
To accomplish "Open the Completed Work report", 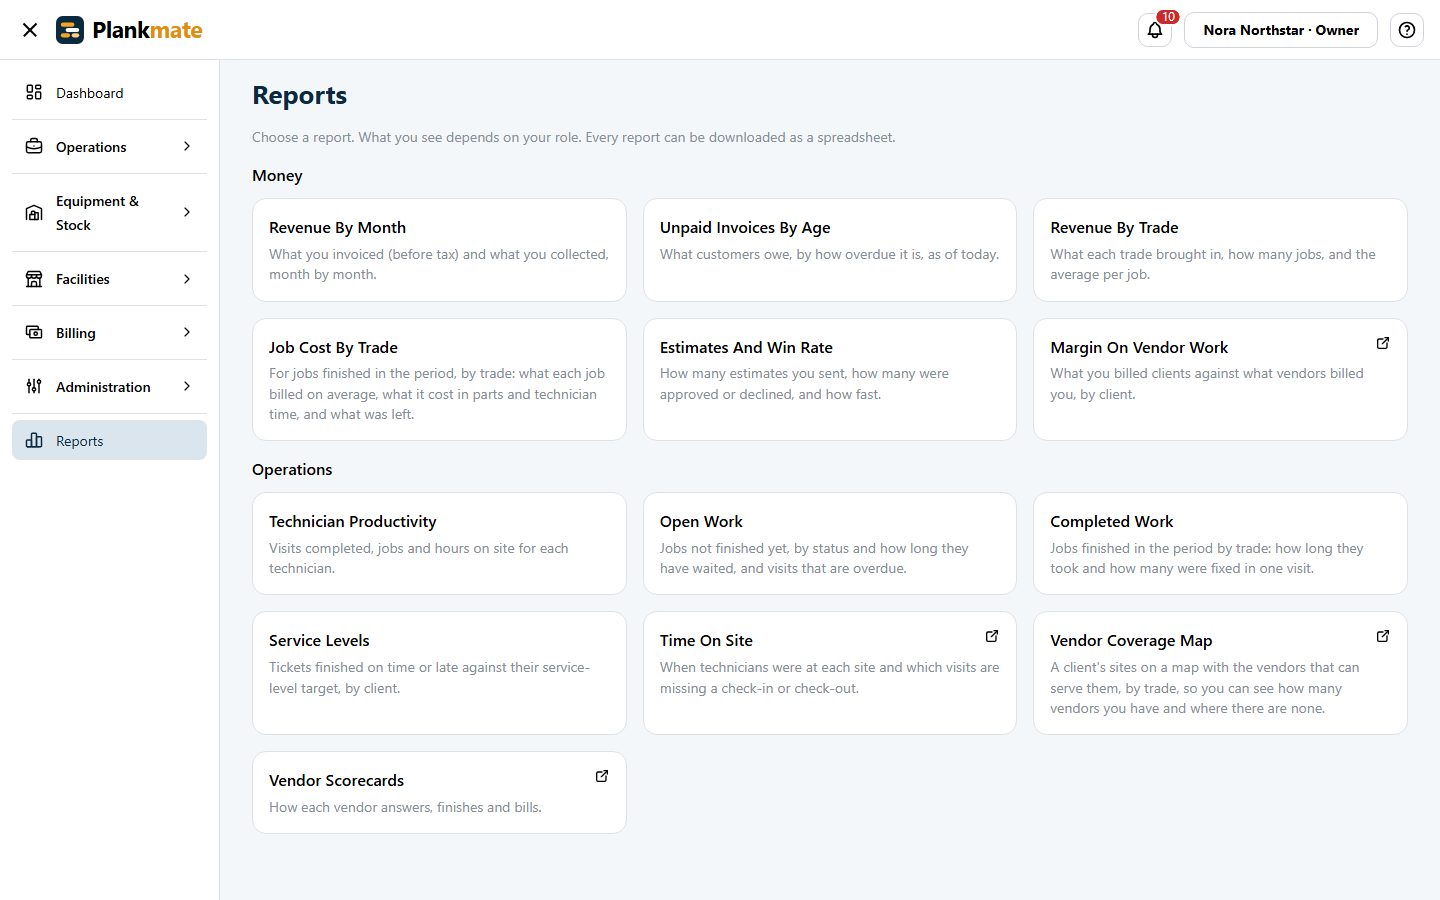I will pyautogui.click(x=1220, y=543).
